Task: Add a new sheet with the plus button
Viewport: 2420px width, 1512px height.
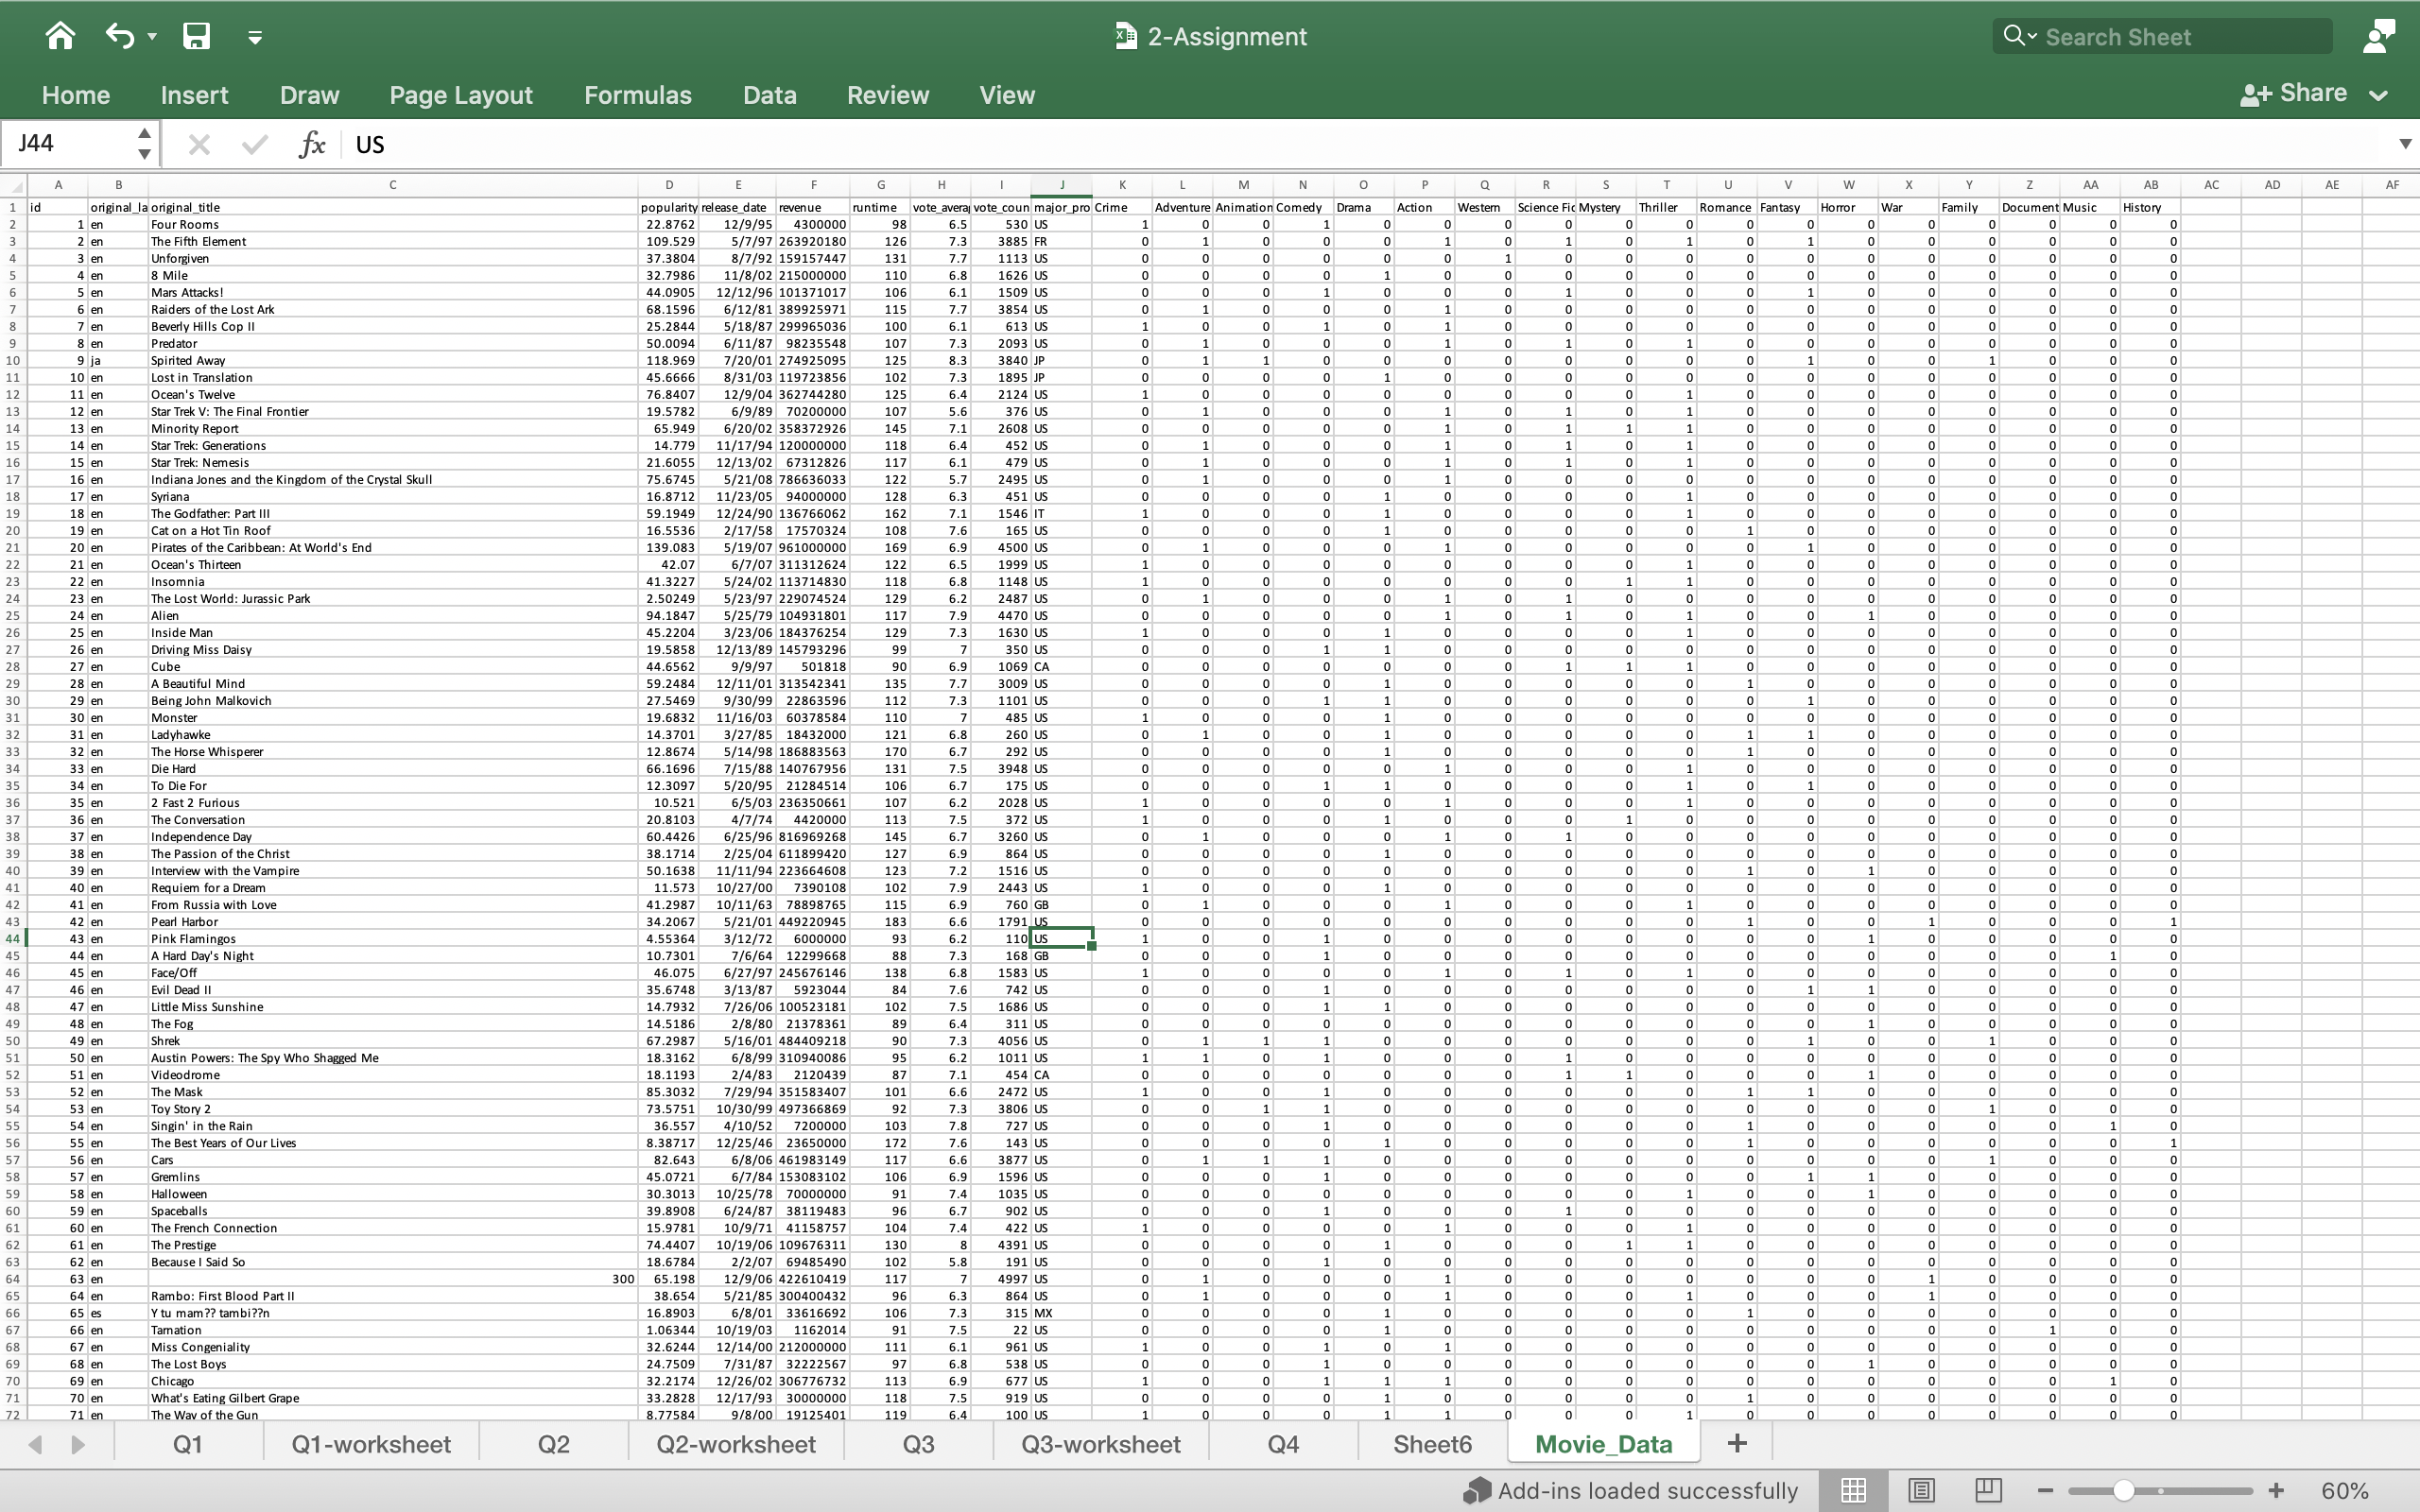Action: (1735, 1443)
